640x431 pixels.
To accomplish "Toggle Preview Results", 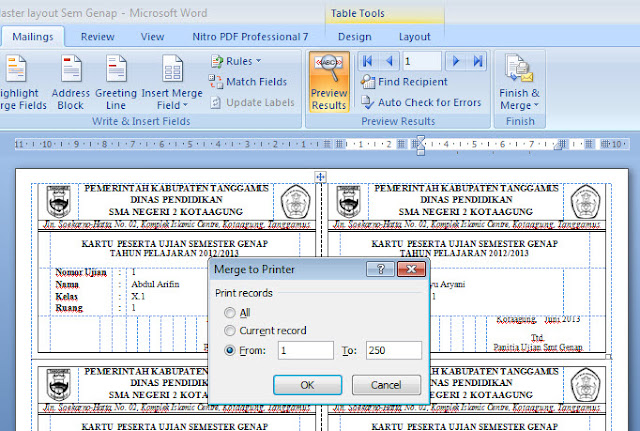I will (329, 82).
